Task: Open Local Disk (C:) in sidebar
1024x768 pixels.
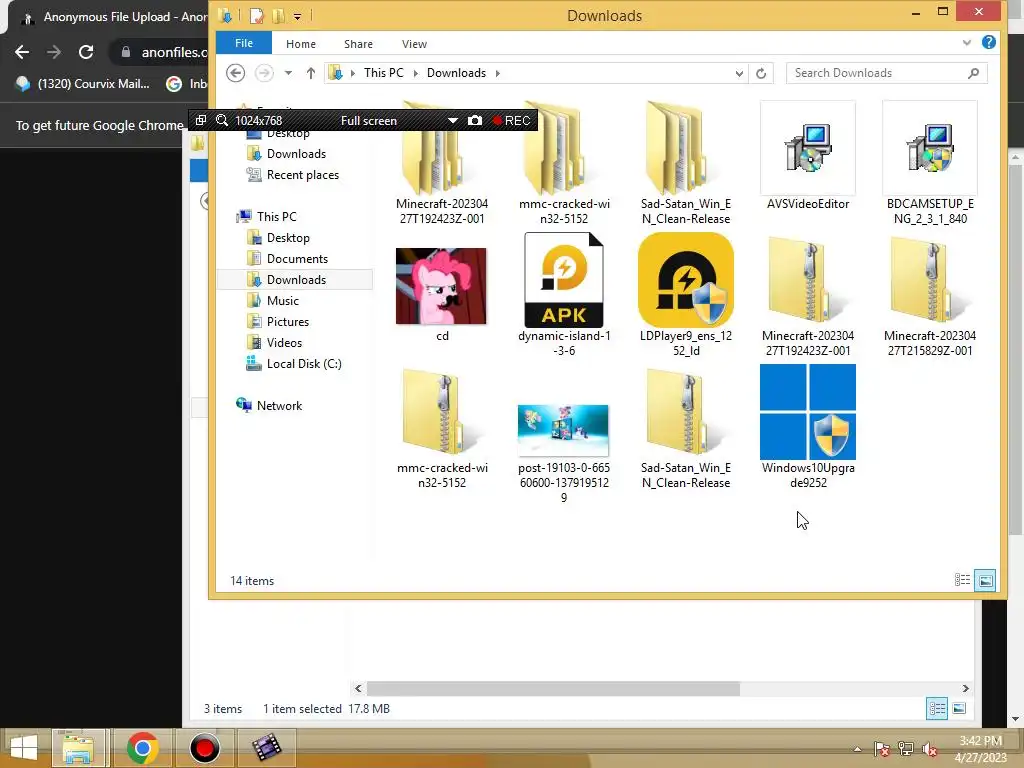Action: [303, 364]
